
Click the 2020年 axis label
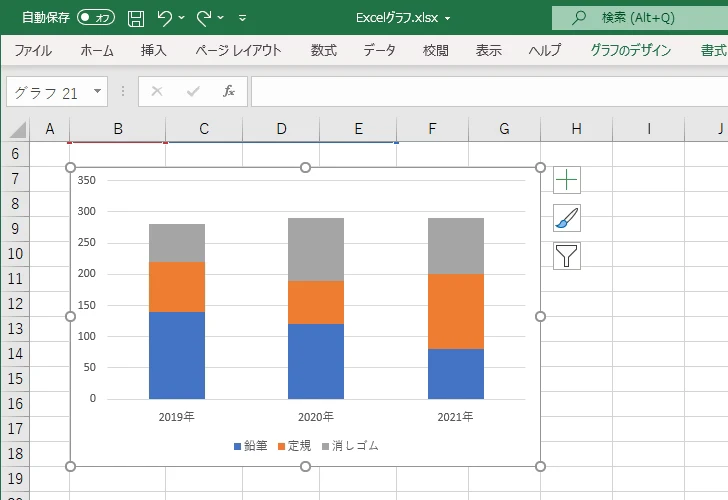click(316, 417)
